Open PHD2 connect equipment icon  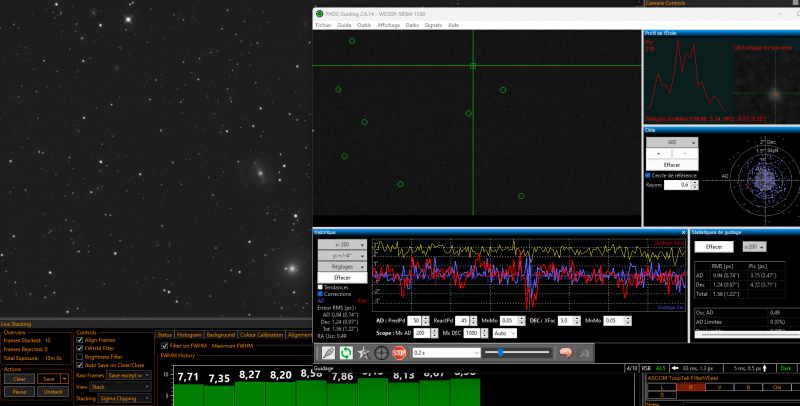[329, 352]
